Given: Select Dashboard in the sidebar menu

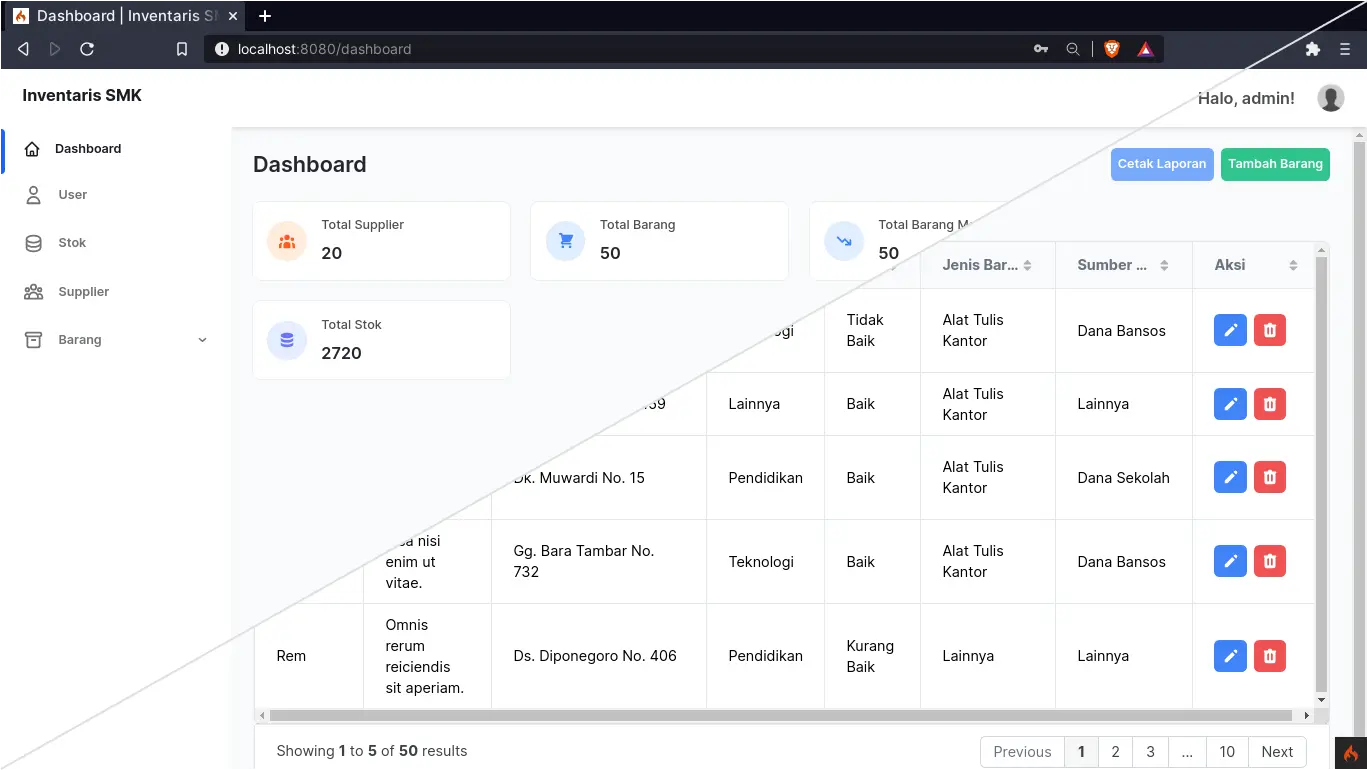Looking at the screenshot, I should click(88, 148).
